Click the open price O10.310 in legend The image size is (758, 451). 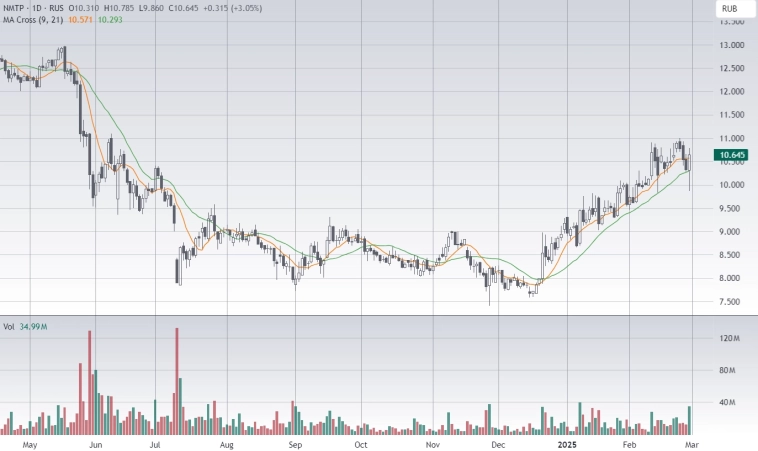click(x=84, y=8)
